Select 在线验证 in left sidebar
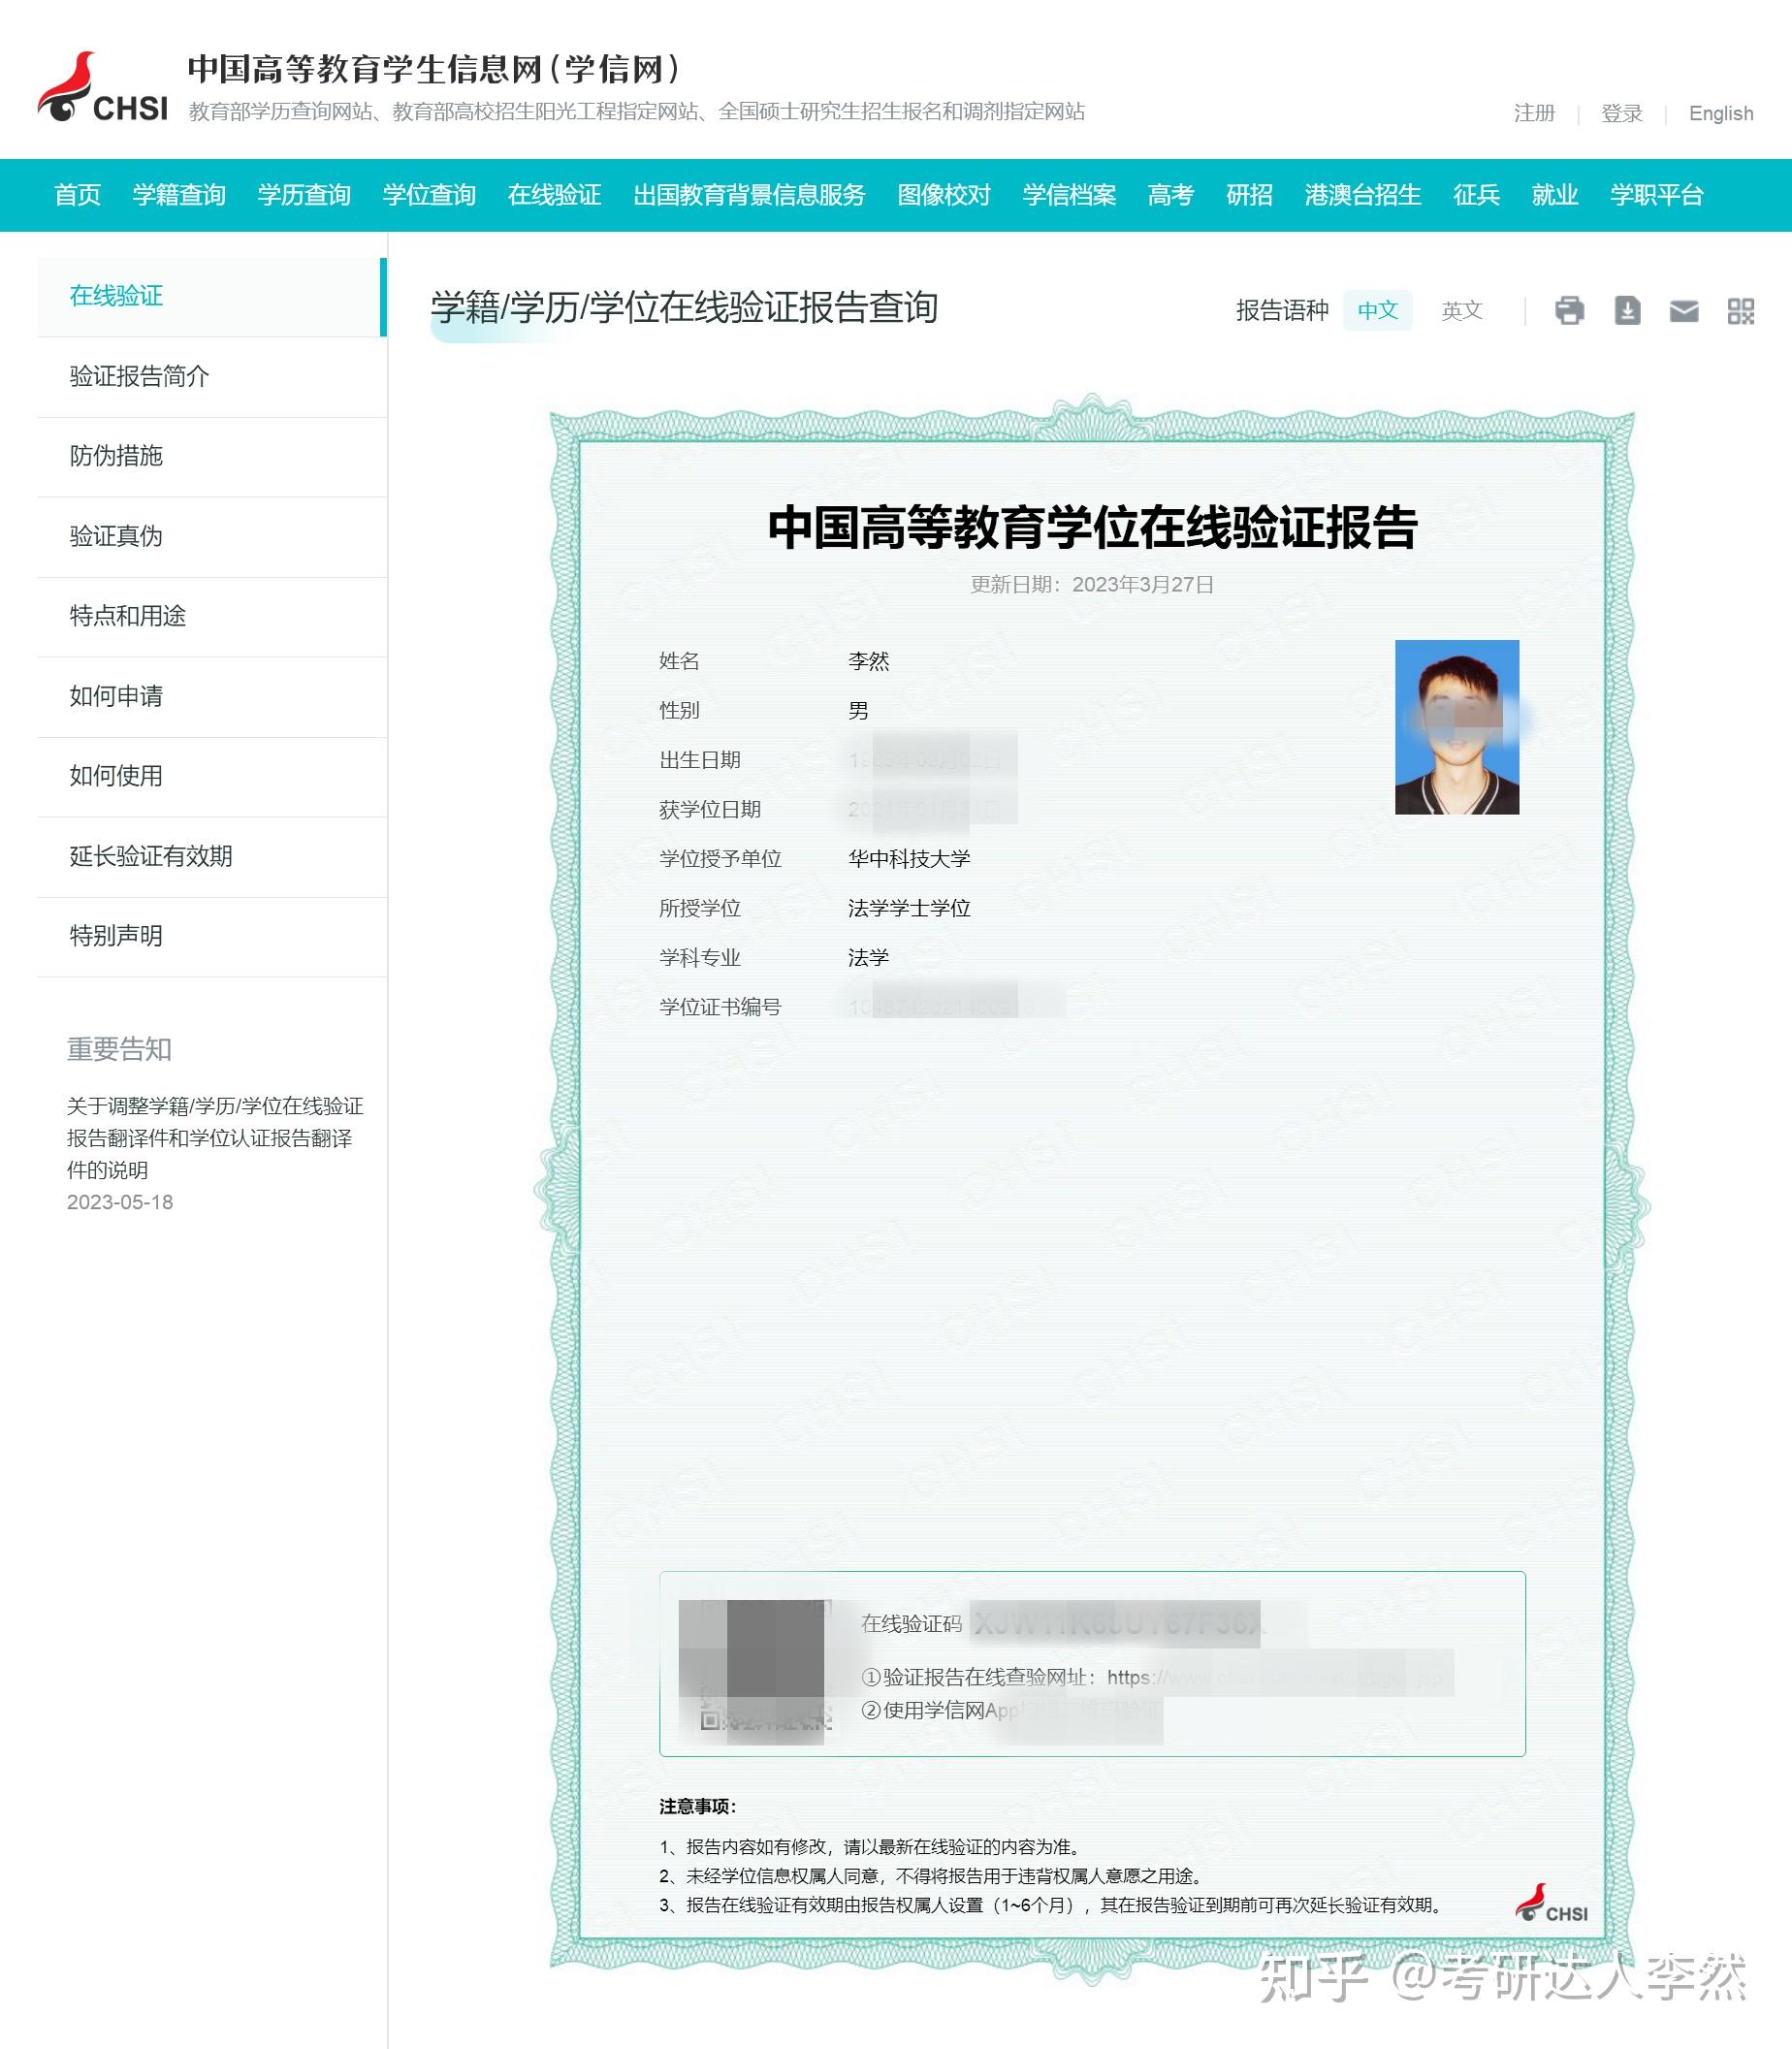Viewport: 1792px width, 2049px height. 211,296
